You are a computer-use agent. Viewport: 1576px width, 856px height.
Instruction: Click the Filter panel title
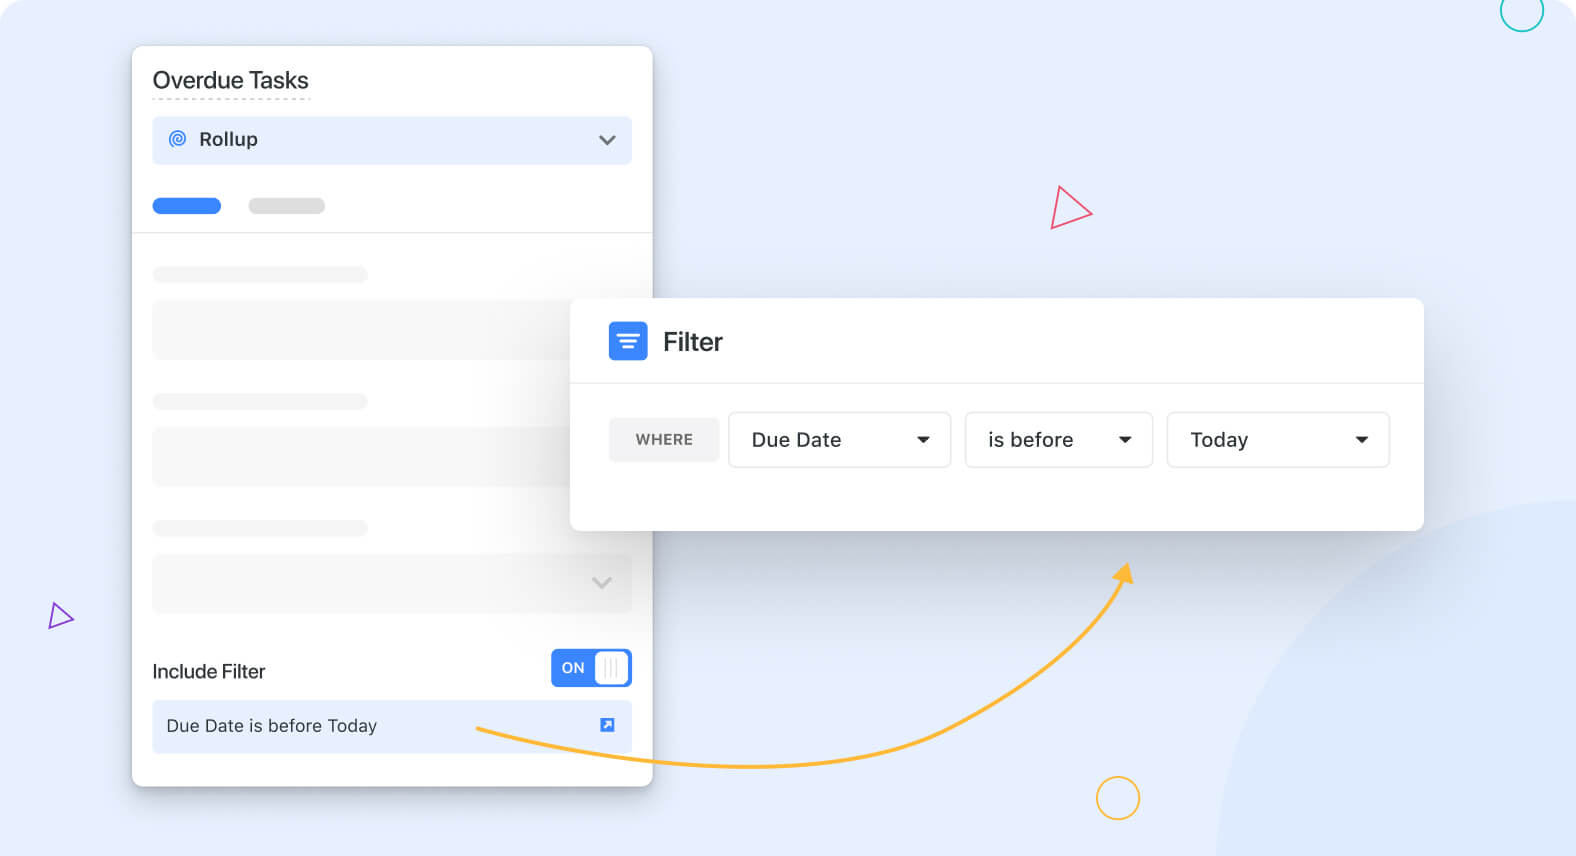pyautogui.click(x=692, y=342)
